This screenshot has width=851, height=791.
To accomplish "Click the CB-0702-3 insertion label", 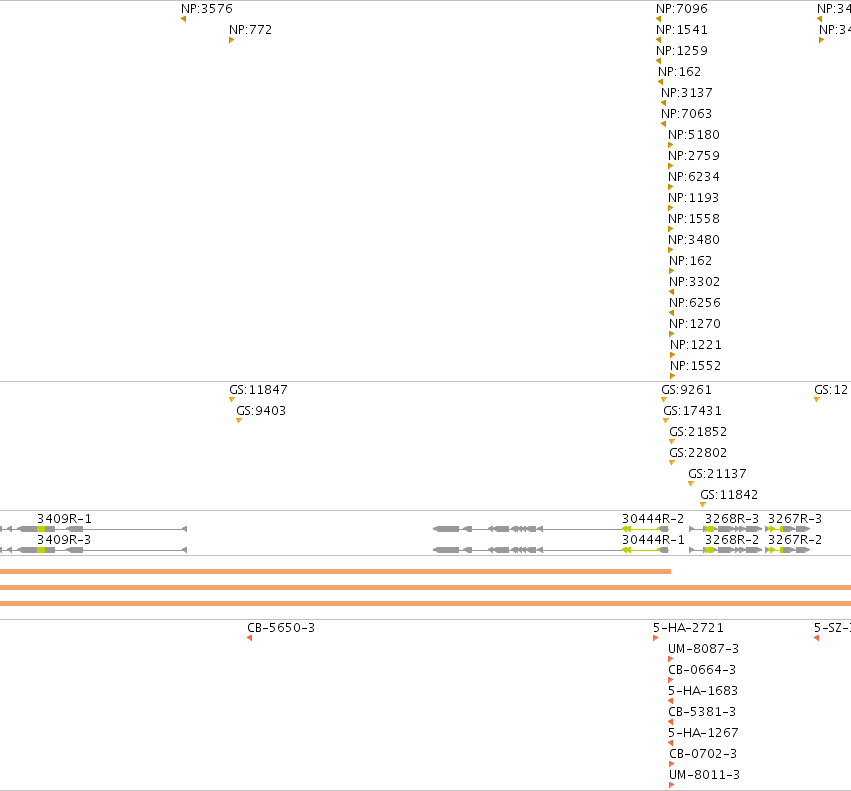I will (x=703, y=754).
